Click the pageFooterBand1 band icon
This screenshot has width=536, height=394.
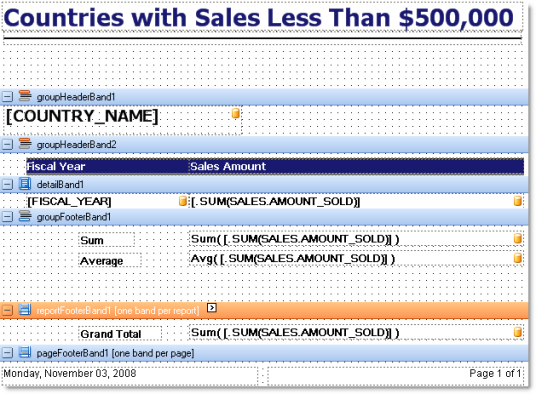[25, 352]
